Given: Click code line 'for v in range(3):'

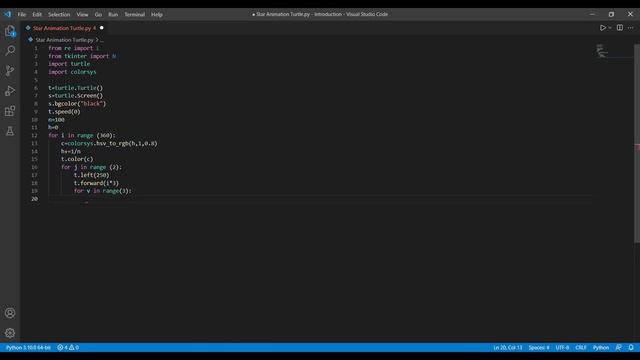Looking at the screenshot, I should tap(102, 191).
